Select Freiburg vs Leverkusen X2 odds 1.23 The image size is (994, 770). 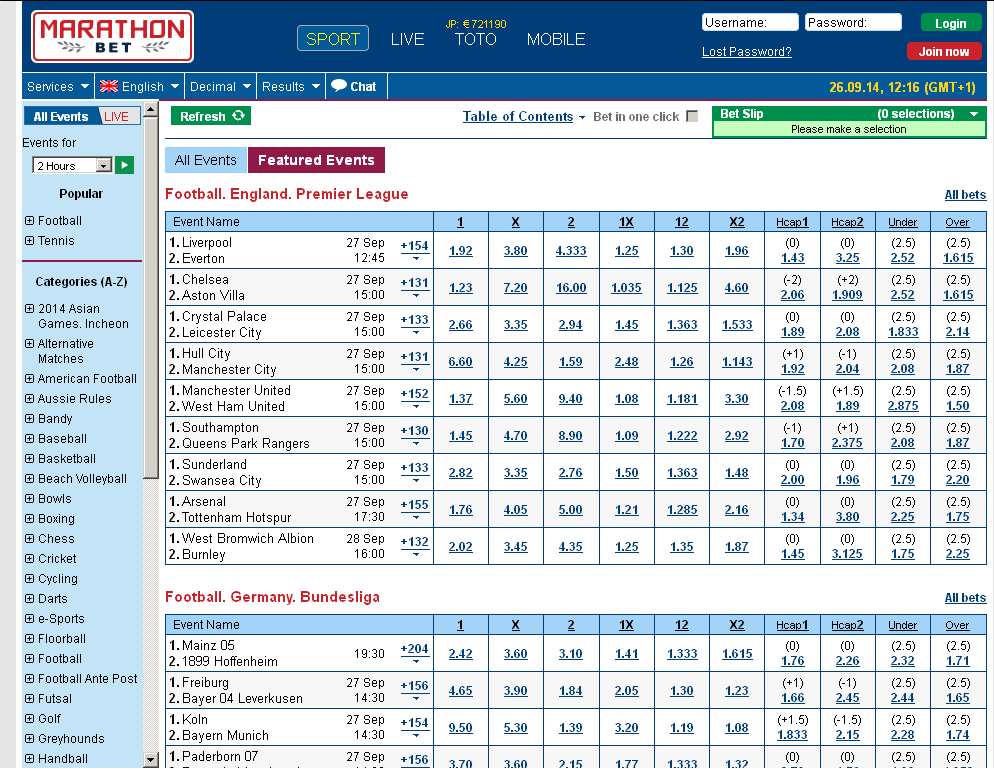point(737,691)
